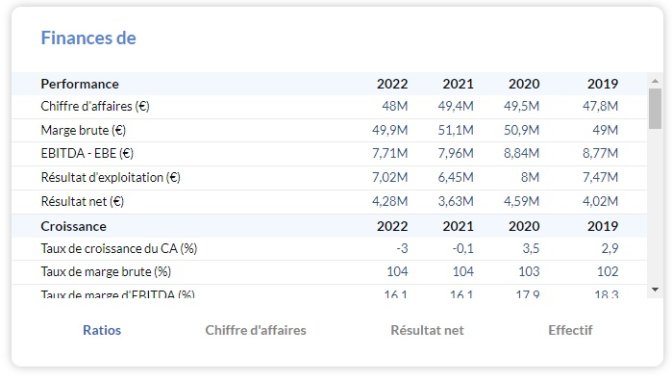Click the EBITDA - EBE (€) row label
Screen dimensions: 672x380
(87, 153)
